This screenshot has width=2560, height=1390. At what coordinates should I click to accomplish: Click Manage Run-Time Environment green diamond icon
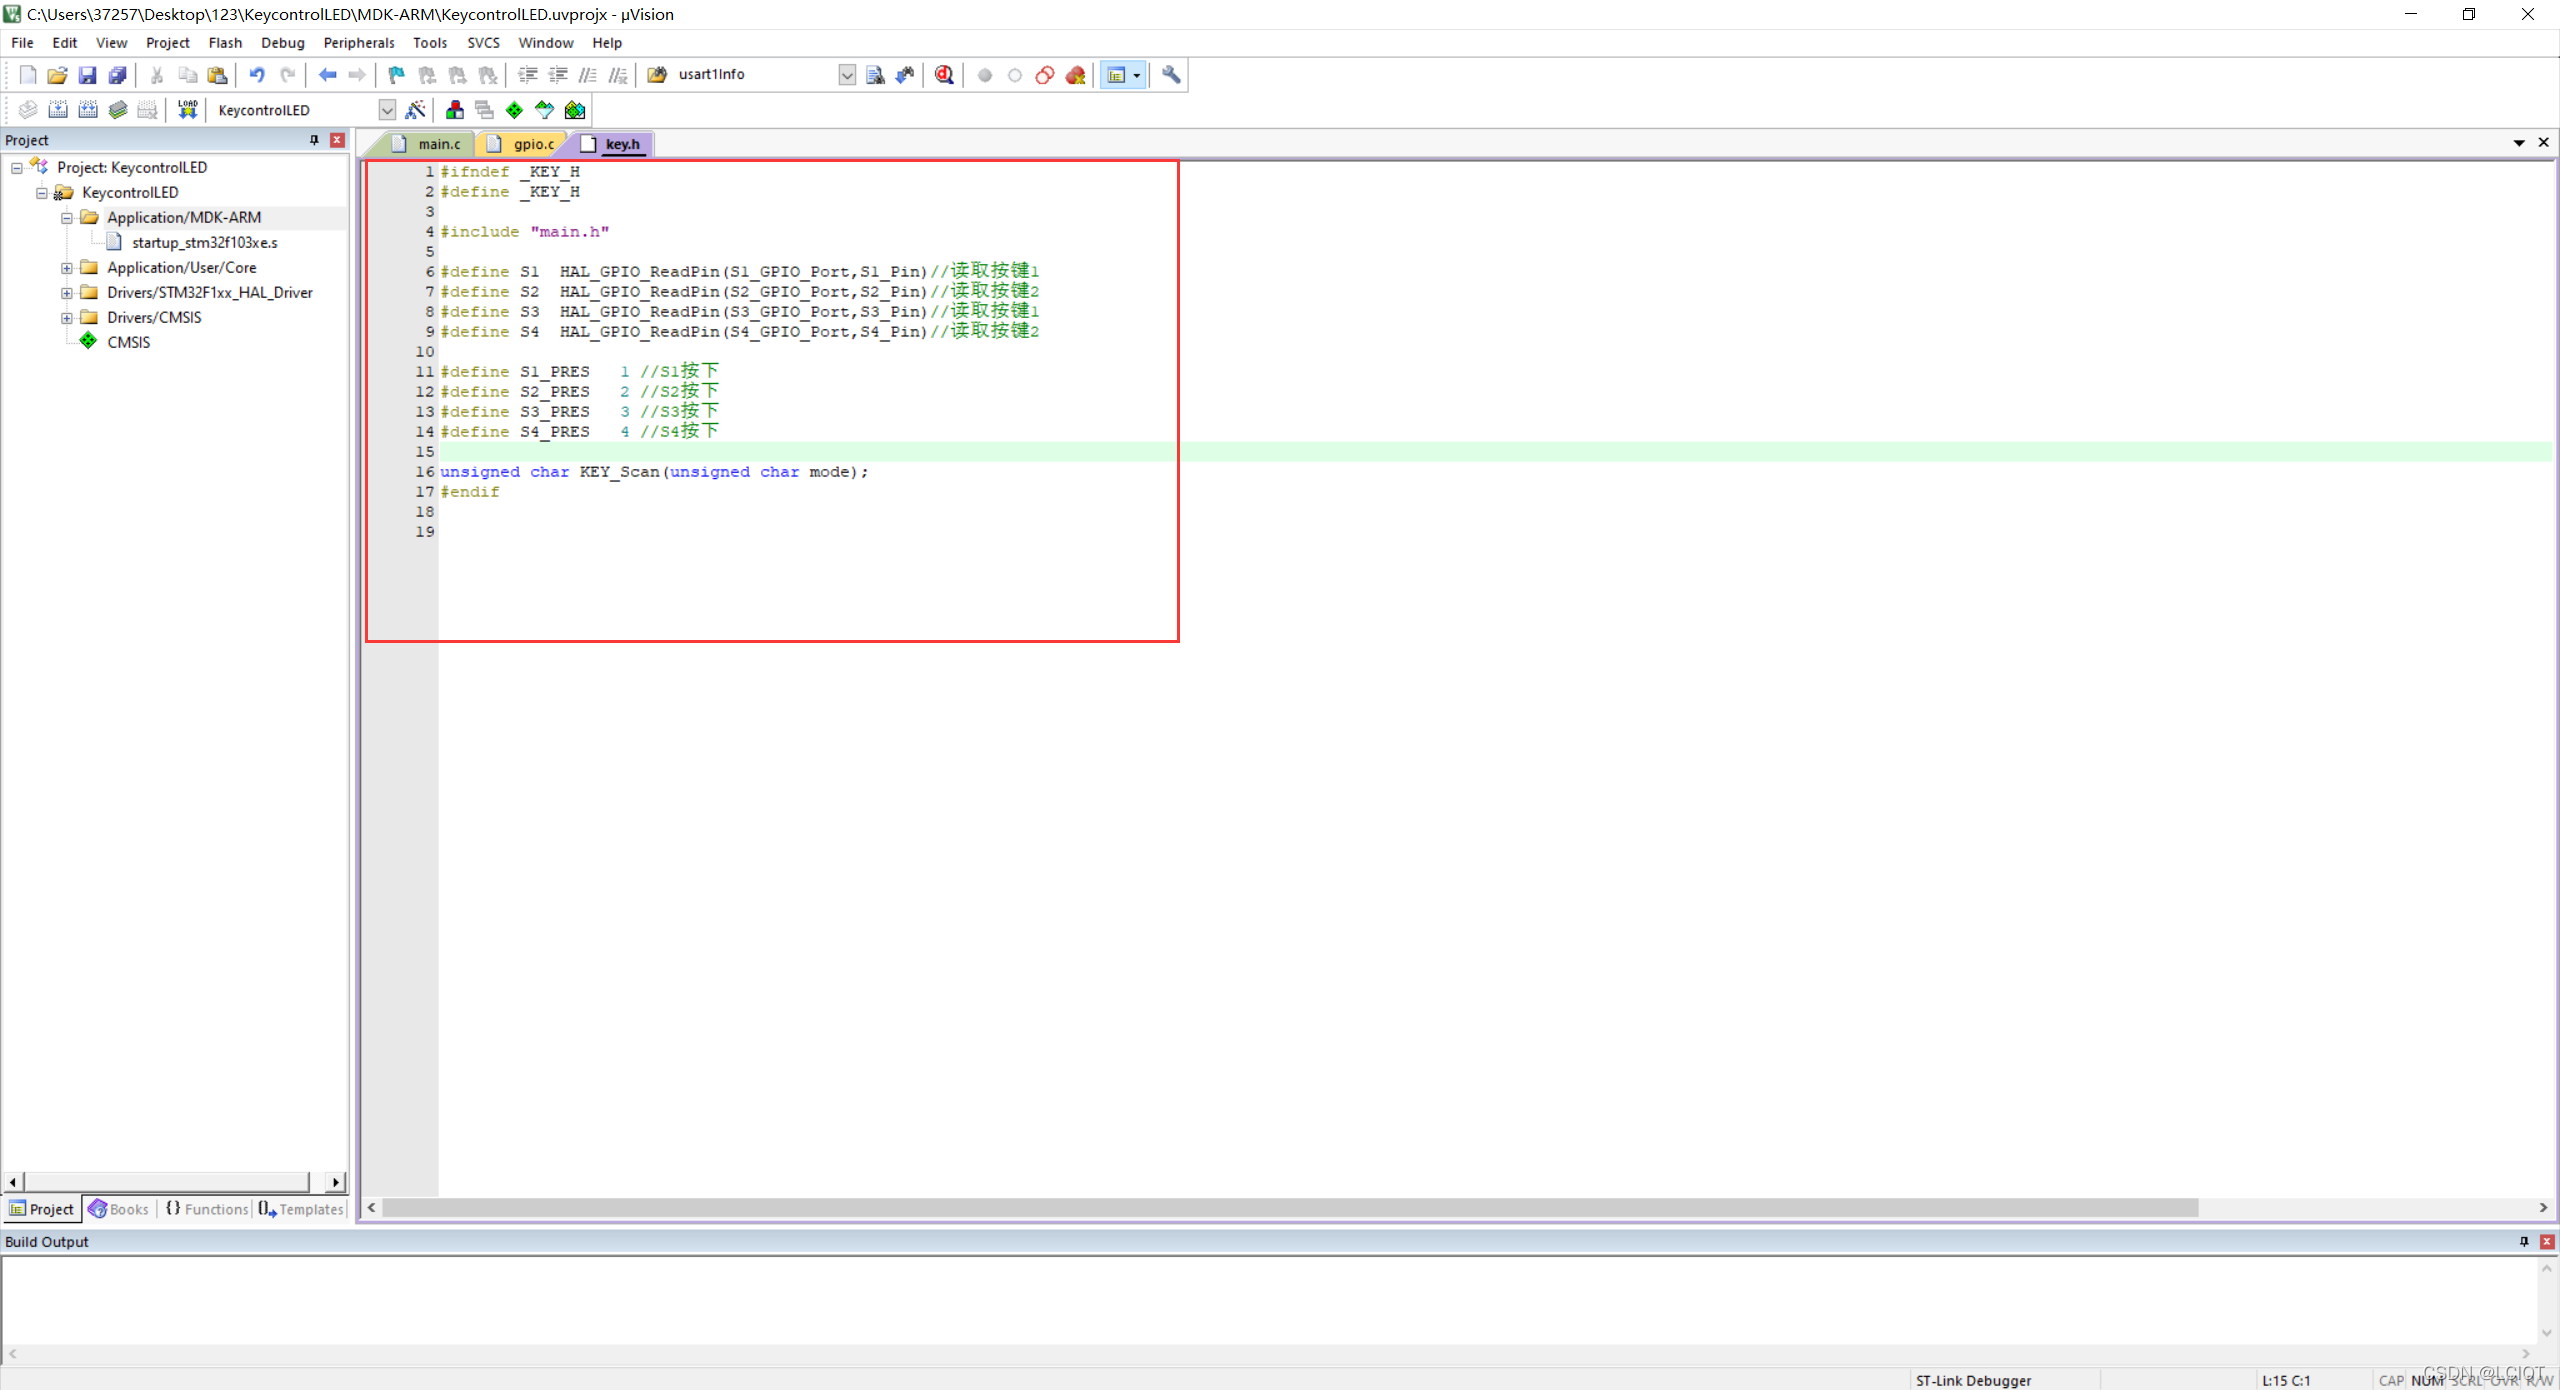514,110
